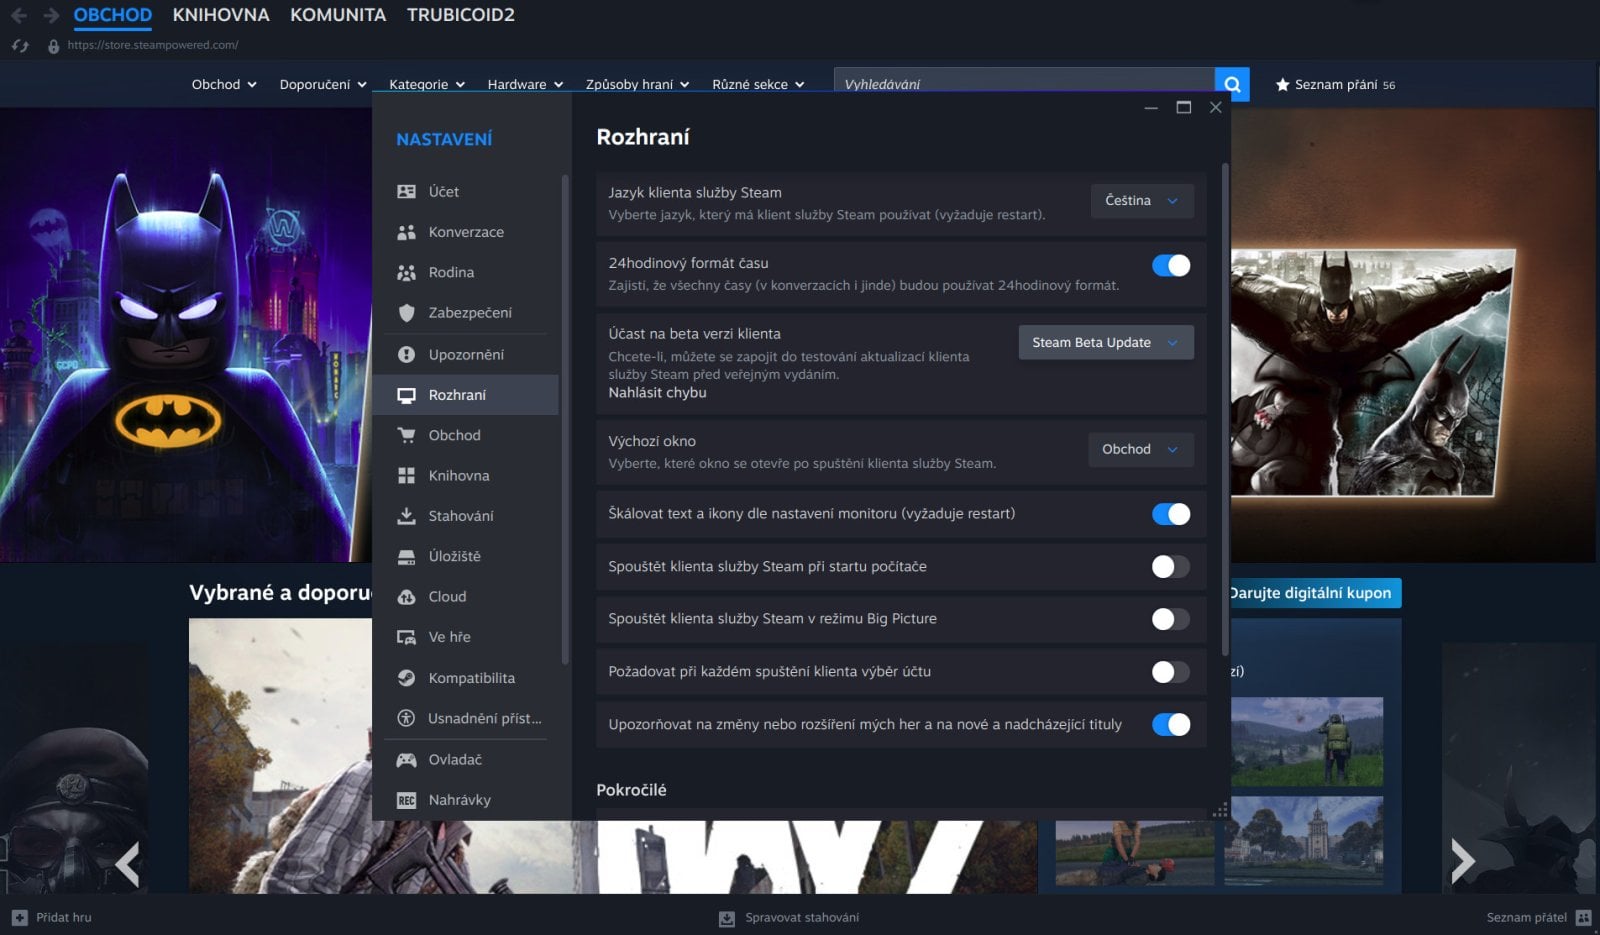Disable 24hodinový formát času toggle
This screenshot has width=1600, height=935.
pos(1171,265)
